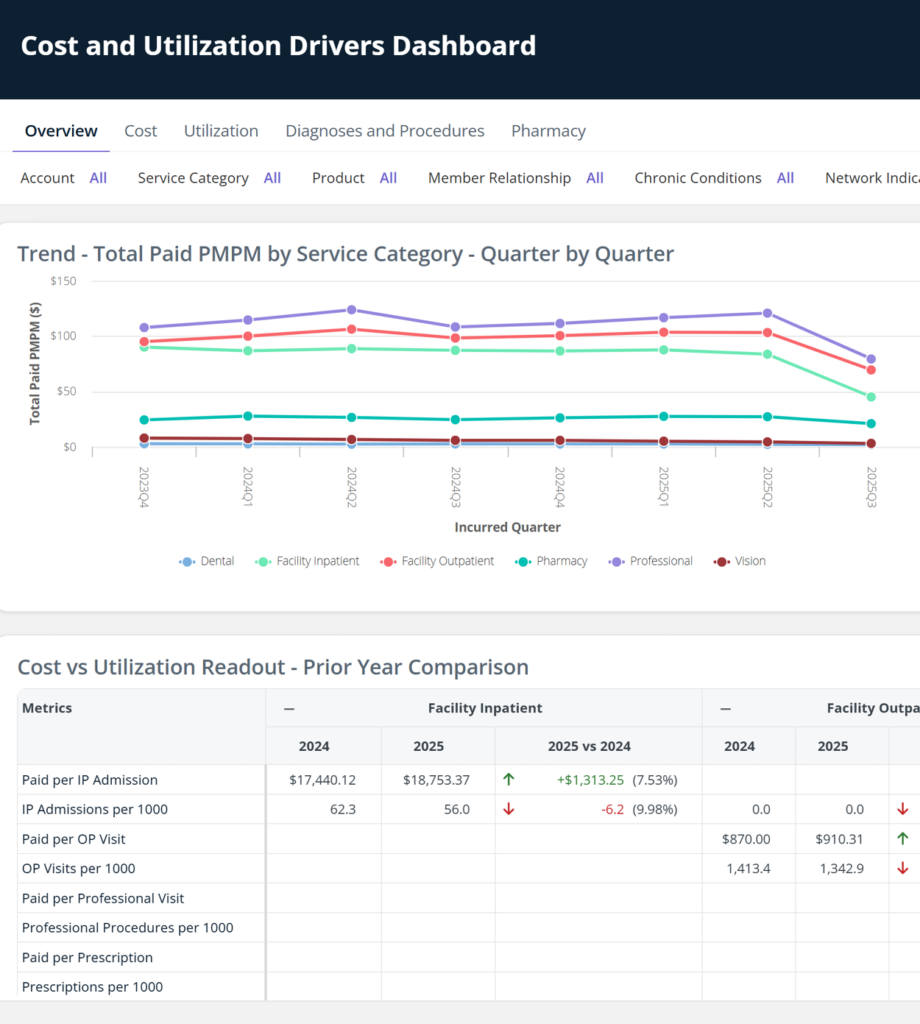Select the Prescriptions per 1000 row label

point(92,987)
